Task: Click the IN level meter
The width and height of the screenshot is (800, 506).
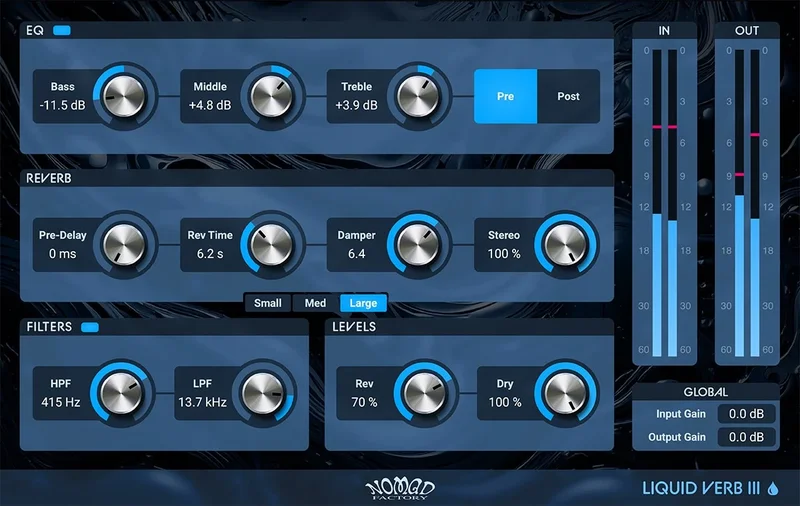Action: click(x=664, y=203)
